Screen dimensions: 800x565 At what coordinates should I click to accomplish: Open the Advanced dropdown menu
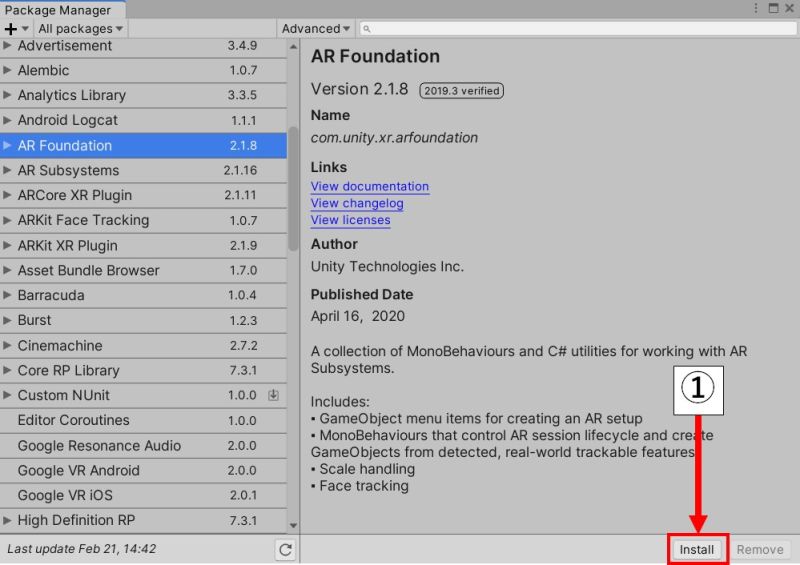pyautogui.click(x=316, y=29)
